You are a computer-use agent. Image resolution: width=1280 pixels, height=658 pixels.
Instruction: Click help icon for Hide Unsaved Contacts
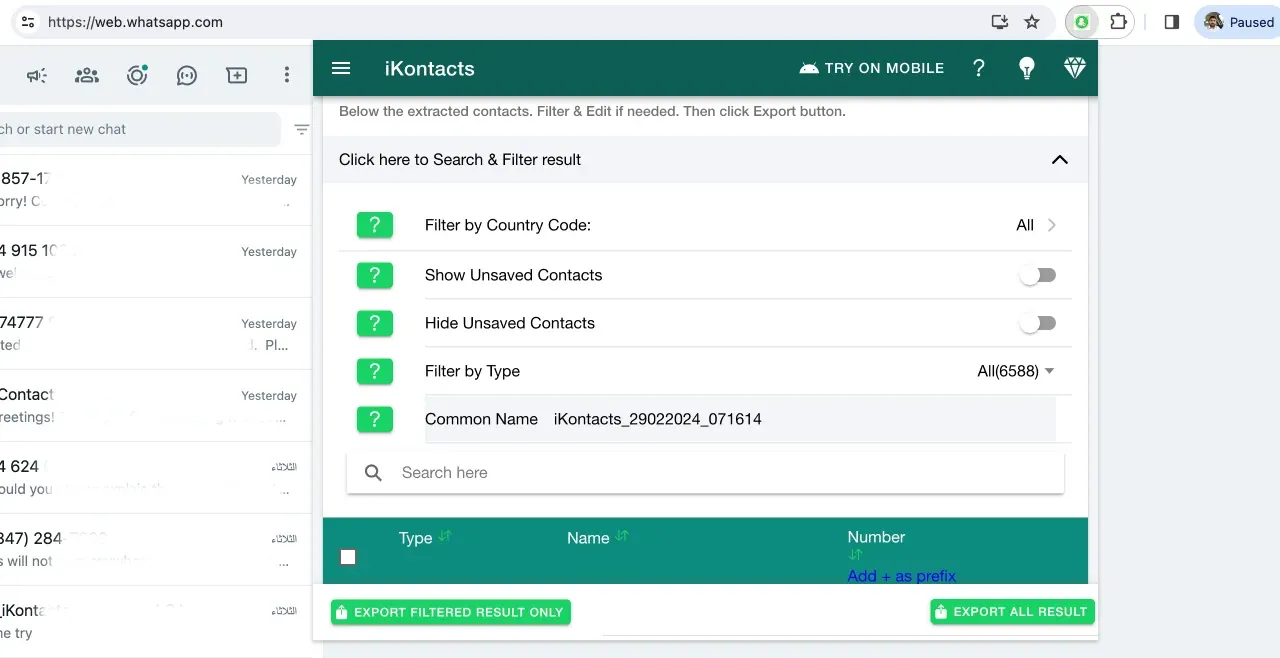[x=375, y=323]
